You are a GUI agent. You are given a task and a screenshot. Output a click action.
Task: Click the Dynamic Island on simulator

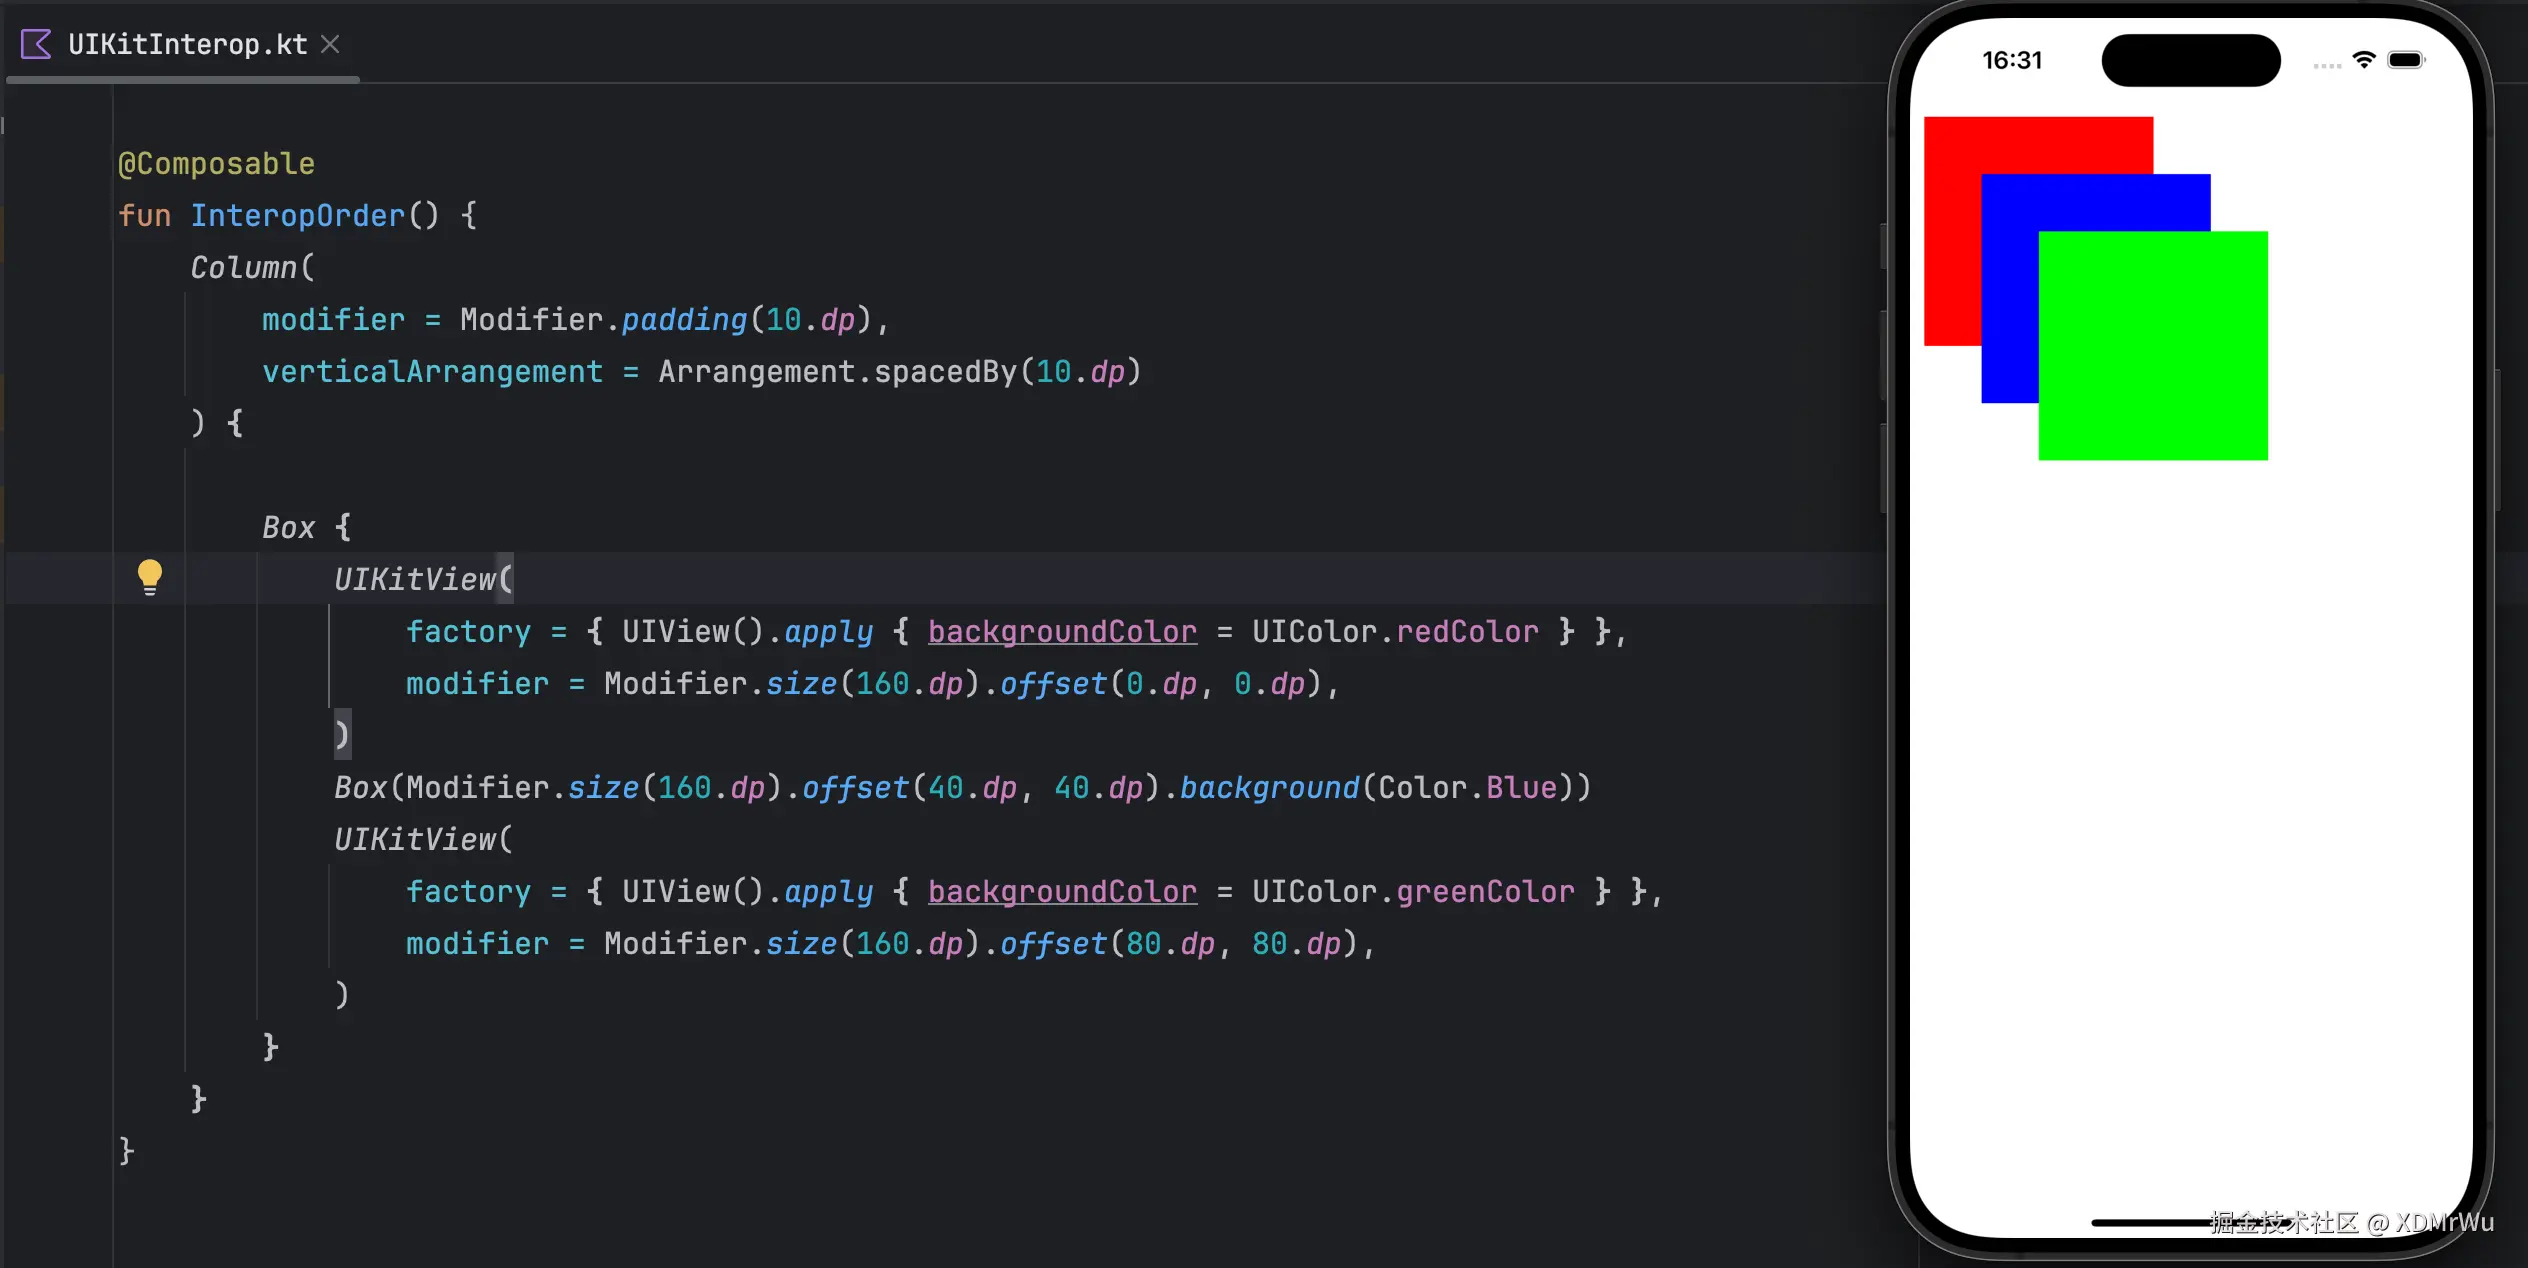click(x=2190, y=60)
